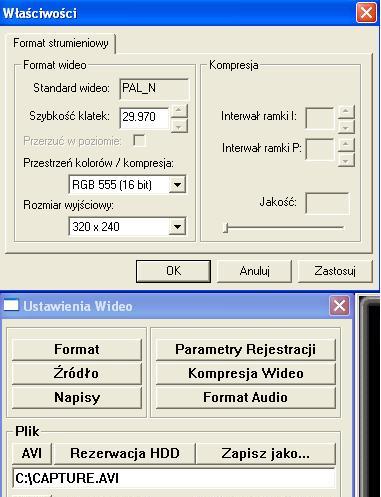
Task: Open Źródło settings
Action: pyautogui.click(x=77, y=373)
